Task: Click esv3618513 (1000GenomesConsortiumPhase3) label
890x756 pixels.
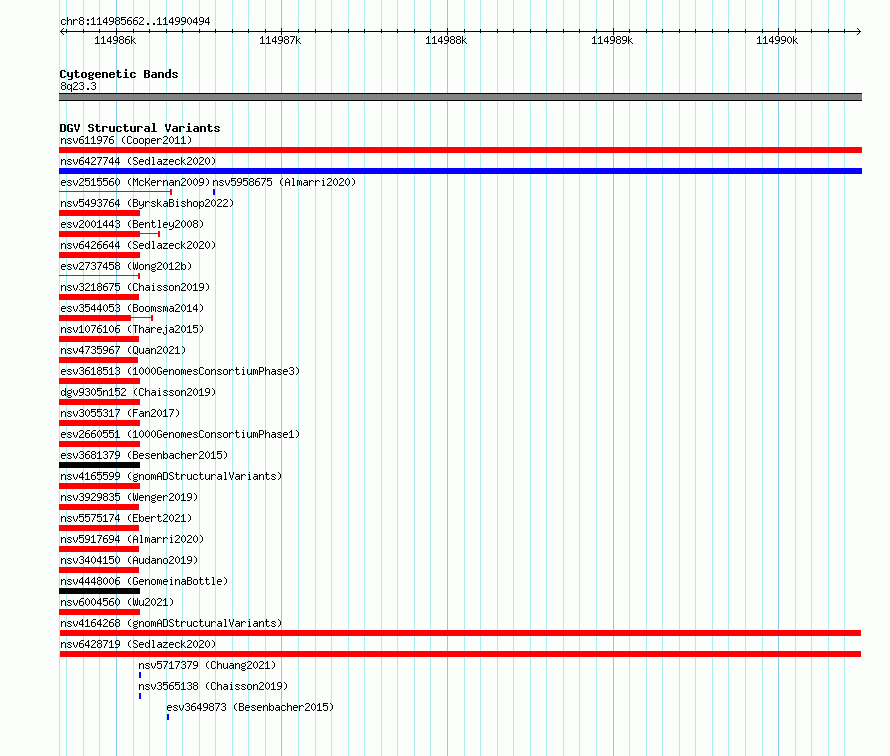Action: click(x=180, y=371)
